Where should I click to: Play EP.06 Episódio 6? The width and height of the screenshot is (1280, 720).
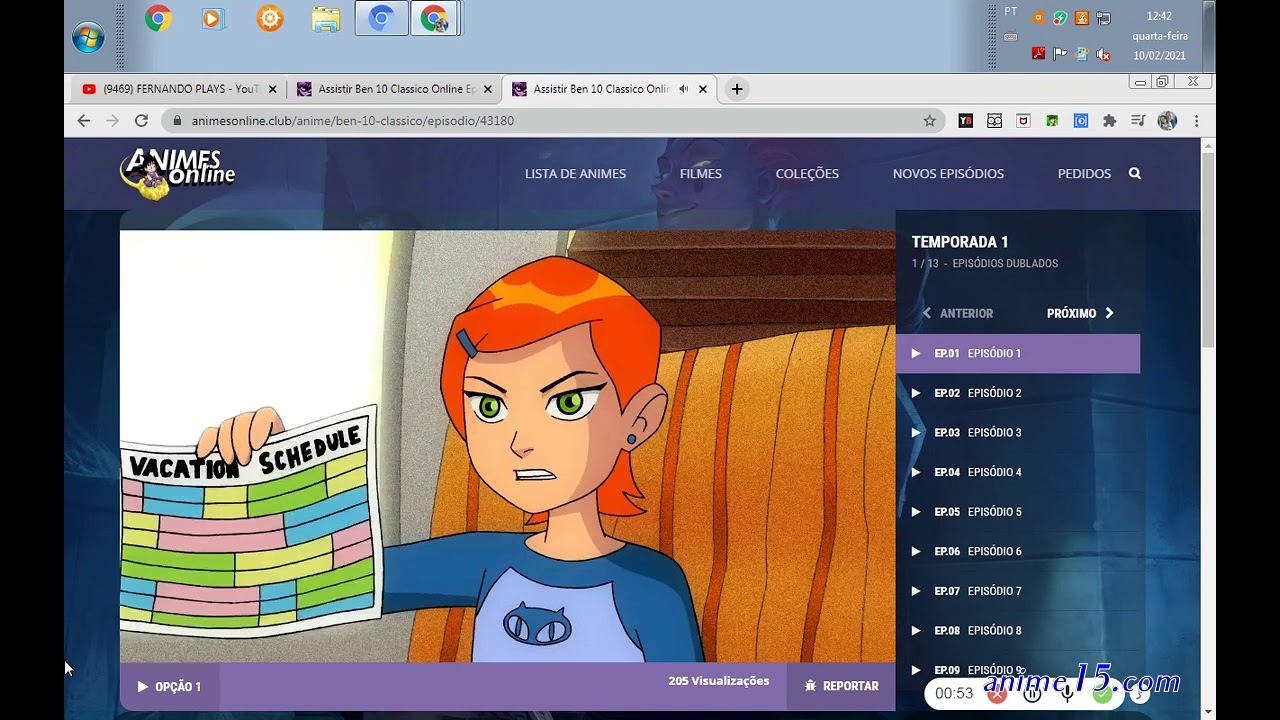(x=1018, y=551)
